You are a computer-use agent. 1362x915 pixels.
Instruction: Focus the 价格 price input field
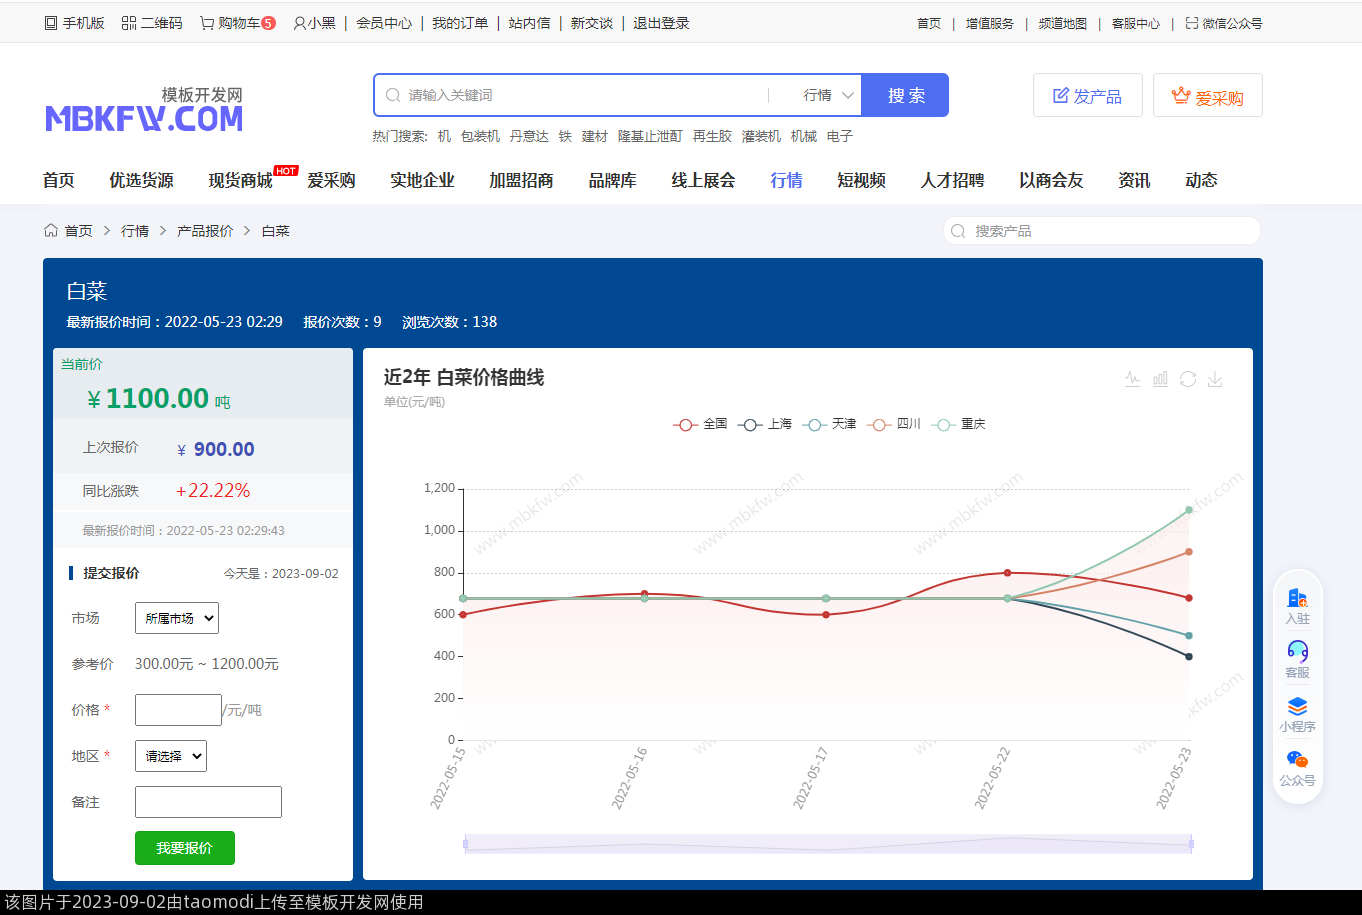click(x=178, y=710)
